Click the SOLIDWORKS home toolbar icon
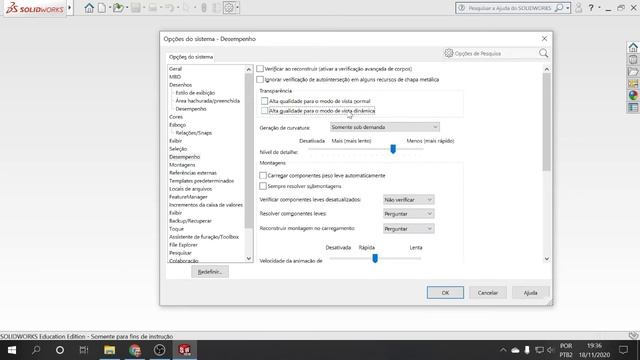 pos(89,8)
